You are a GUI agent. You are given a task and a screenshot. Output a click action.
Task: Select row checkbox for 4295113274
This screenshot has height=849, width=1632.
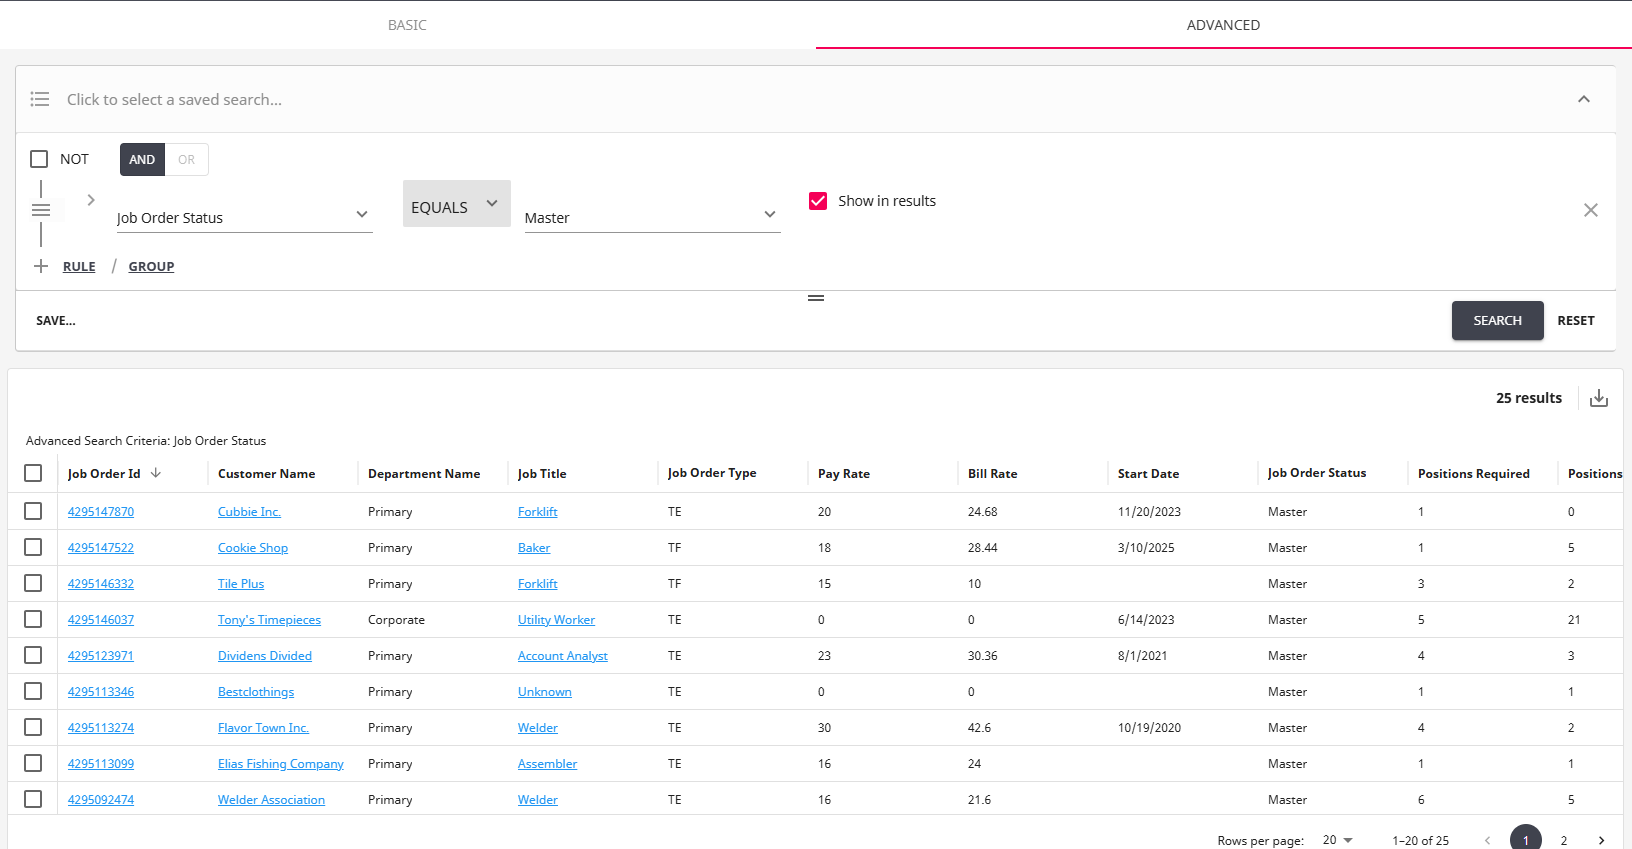pos(33,727)
